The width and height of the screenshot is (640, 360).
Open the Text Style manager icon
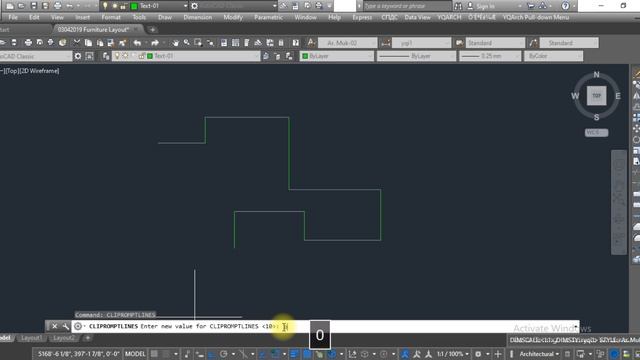(x=311, y=42)
